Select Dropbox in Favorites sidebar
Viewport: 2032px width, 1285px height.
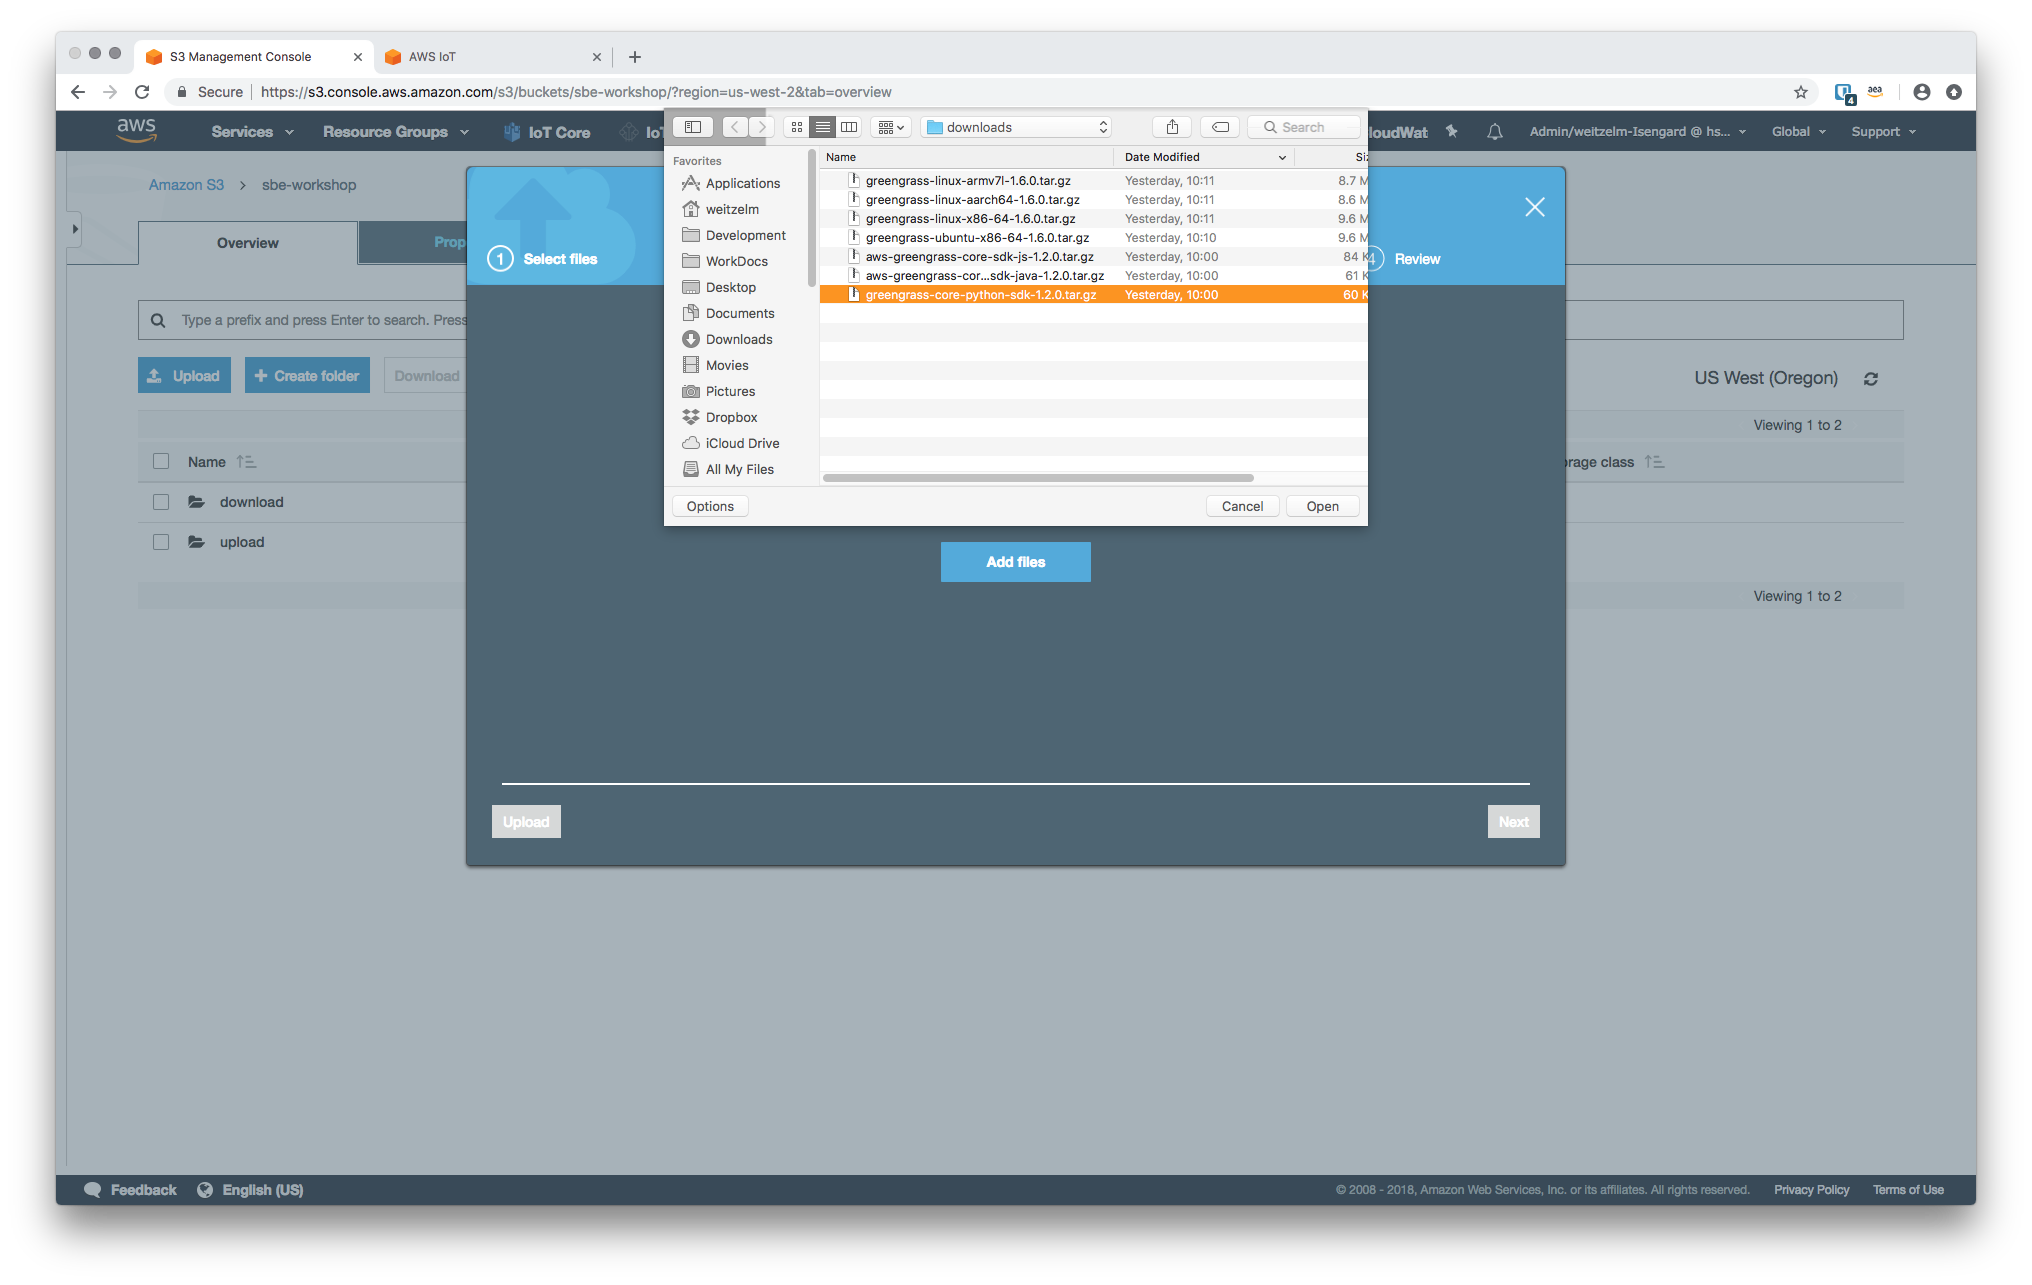(731, 417)
